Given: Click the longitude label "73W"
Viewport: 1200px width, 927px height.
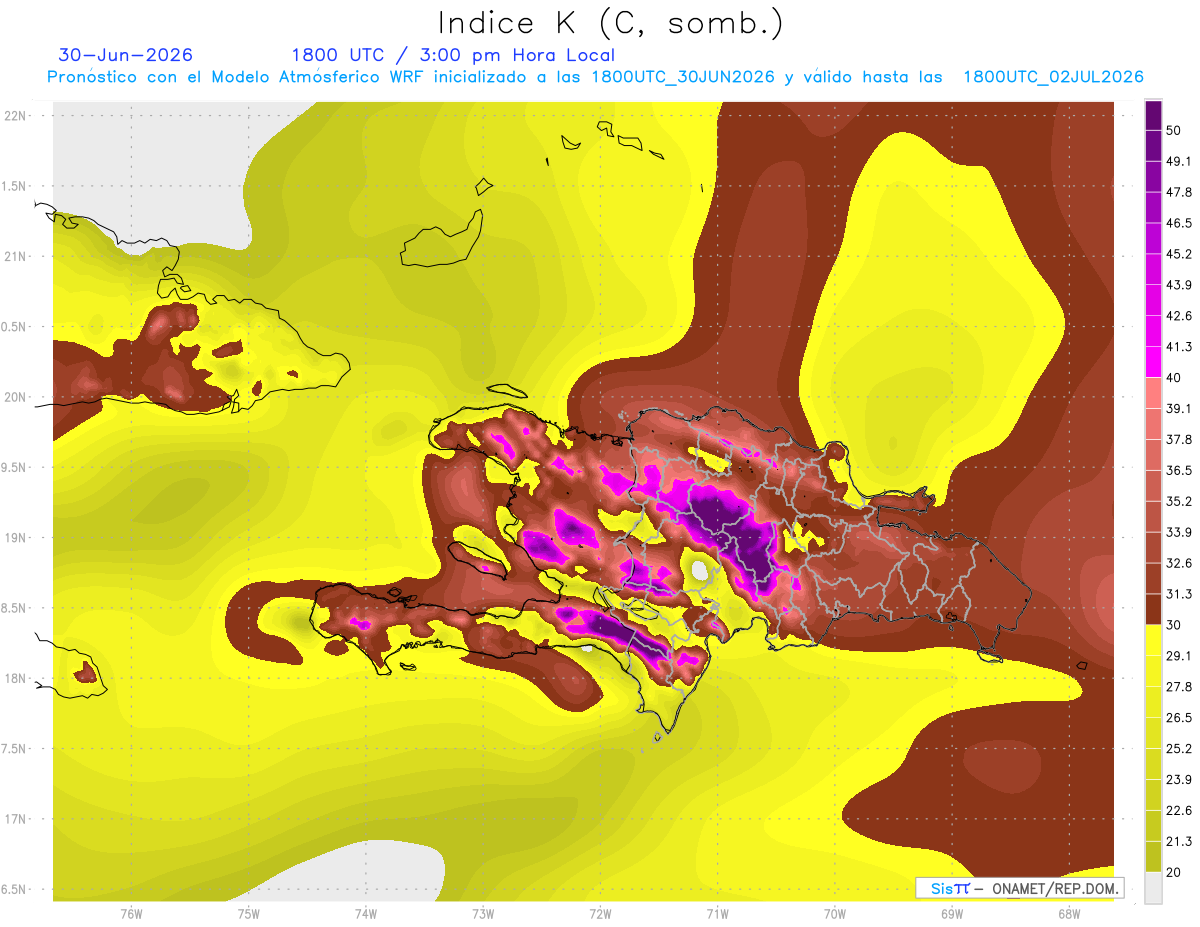Looking at the screenshot, I should click(483, 913).
